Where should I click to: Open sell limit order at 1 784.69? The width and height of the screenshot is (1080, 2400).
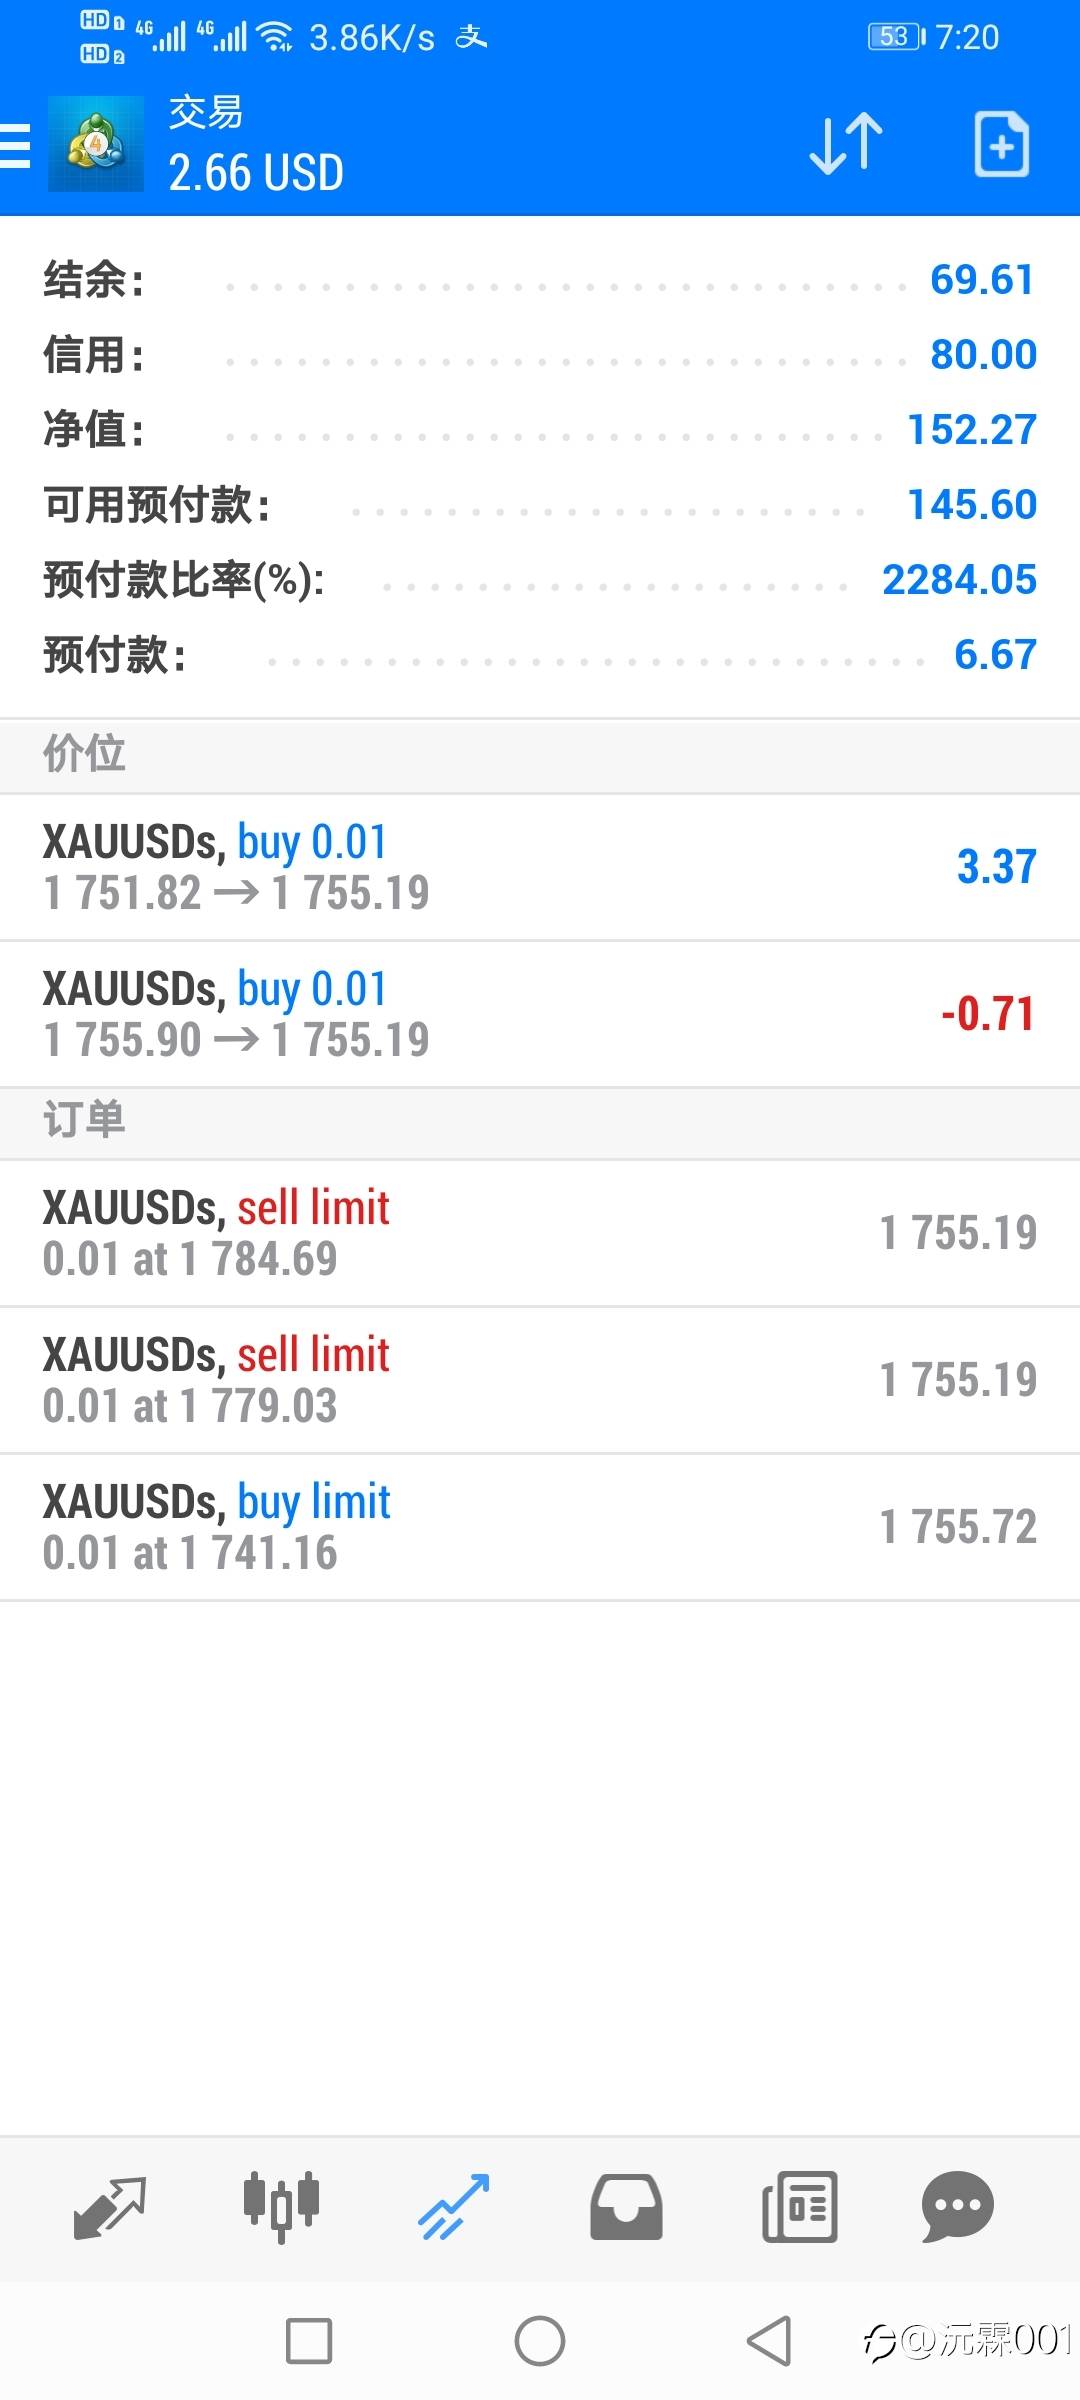click(540, 1233)
